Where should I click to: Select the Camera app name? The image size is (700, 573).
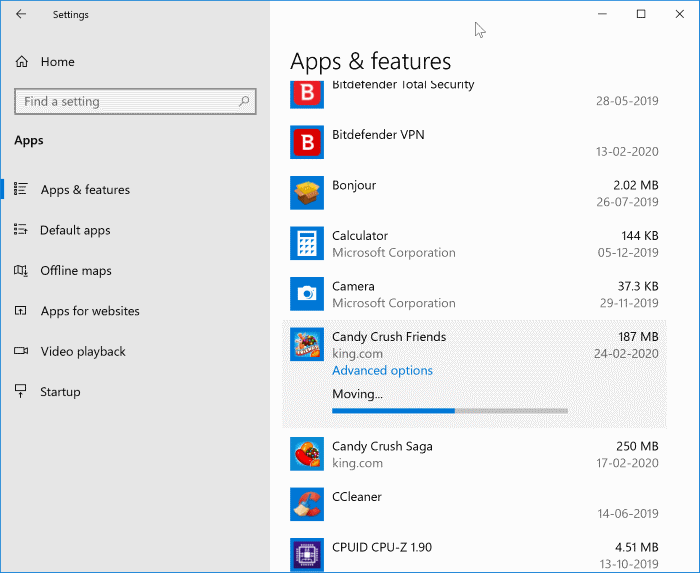[353, 286]
